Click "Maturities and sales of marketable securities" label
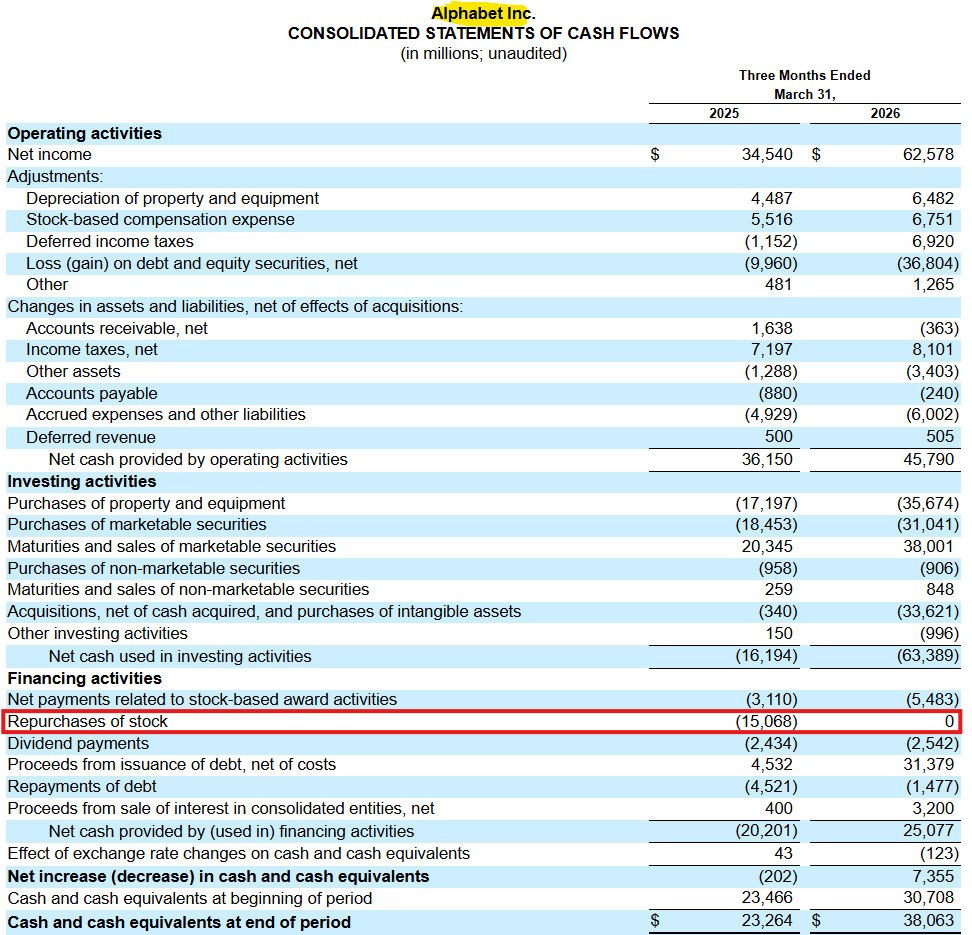The image size is (972, 935). pos(172,546)
